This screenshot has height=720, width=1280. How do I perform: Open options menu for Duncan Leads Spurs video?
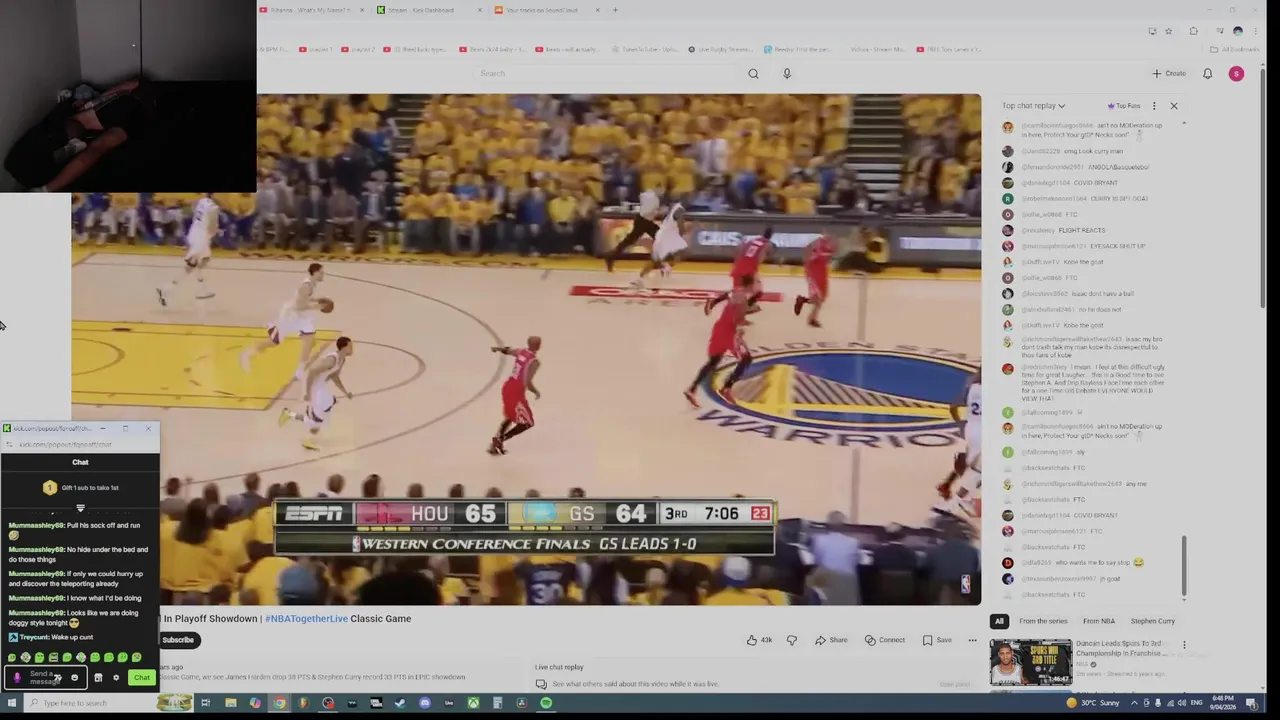point(1184,646)
